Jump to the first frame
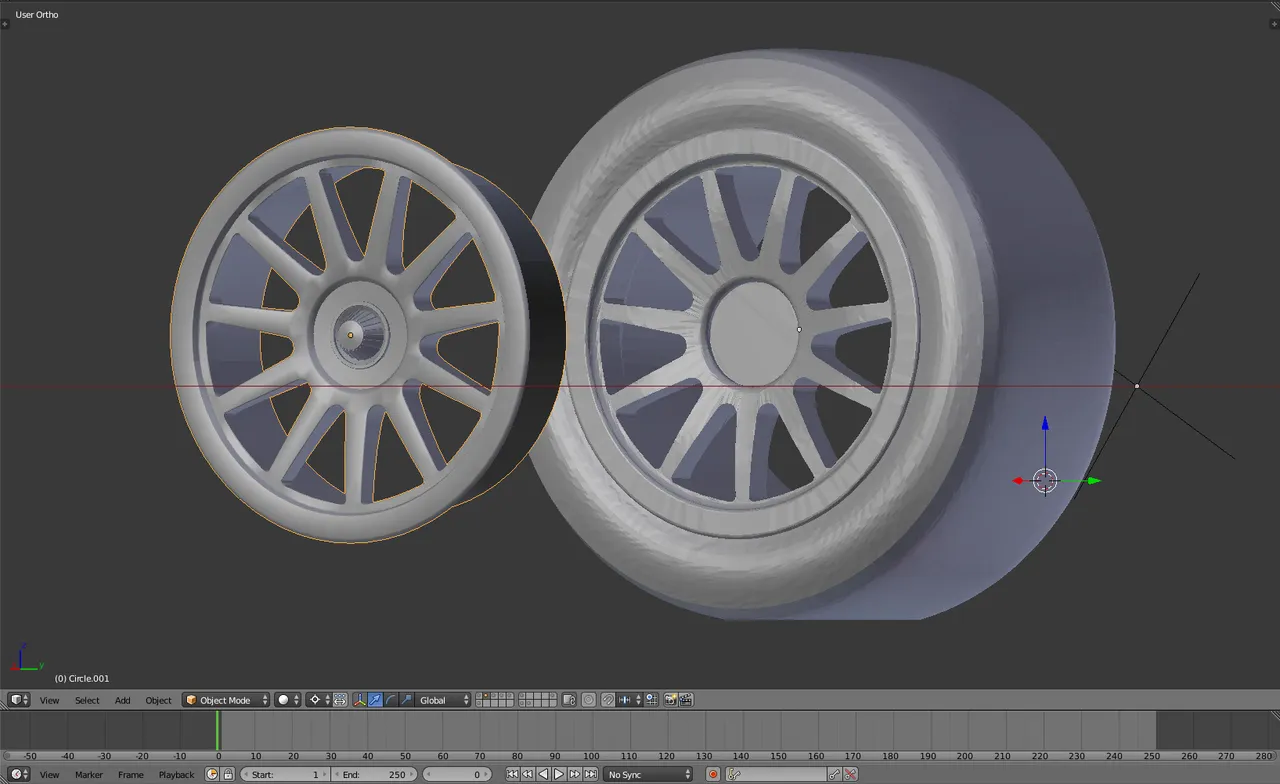The width and height of the screenshot is (1280, 784). coord(512,774)
